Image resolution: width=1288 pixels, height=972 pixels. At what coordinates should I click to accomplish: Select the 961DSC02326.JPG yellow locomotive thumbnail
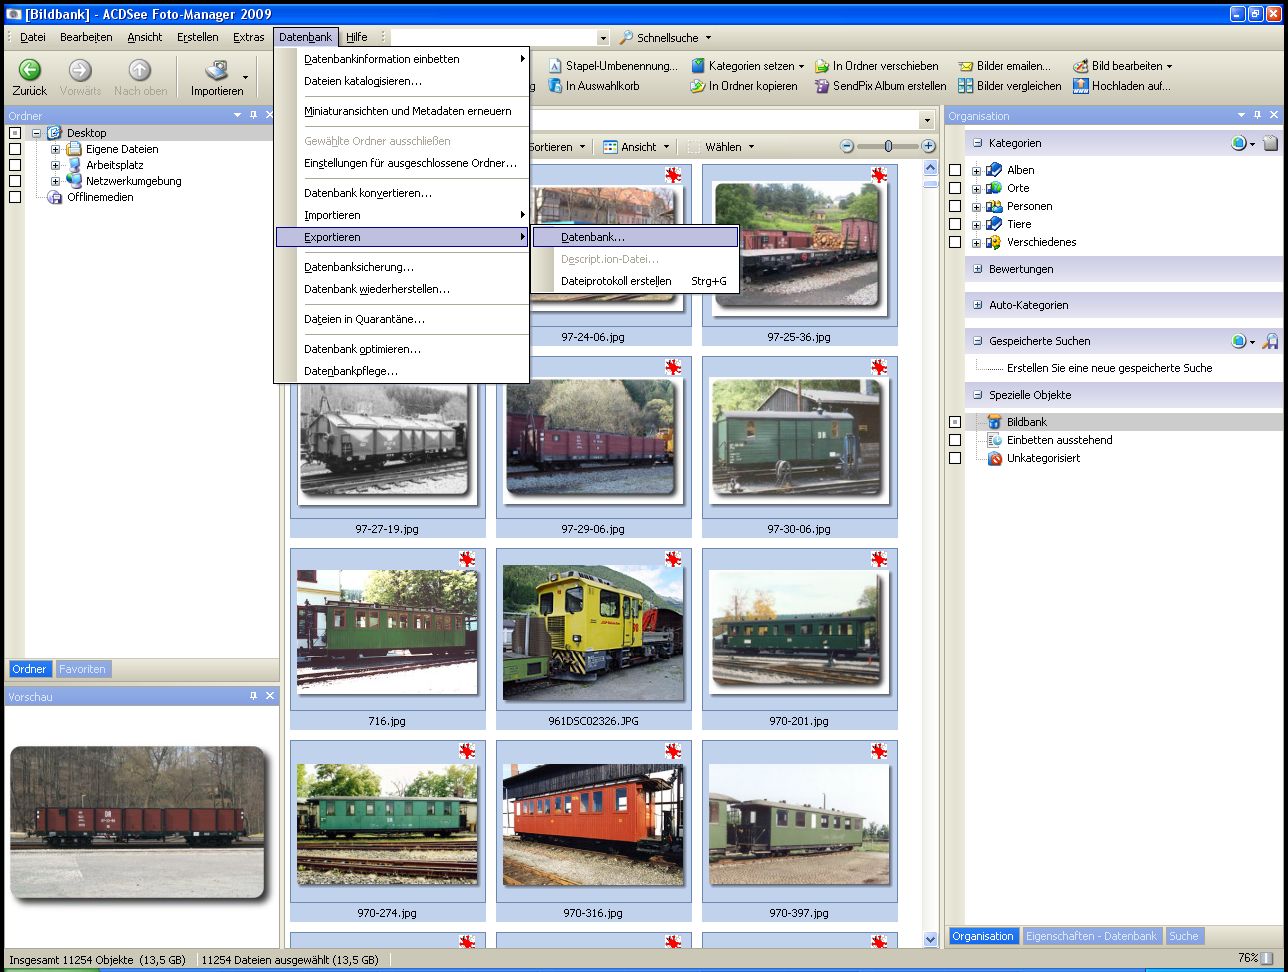coord(593,630)
